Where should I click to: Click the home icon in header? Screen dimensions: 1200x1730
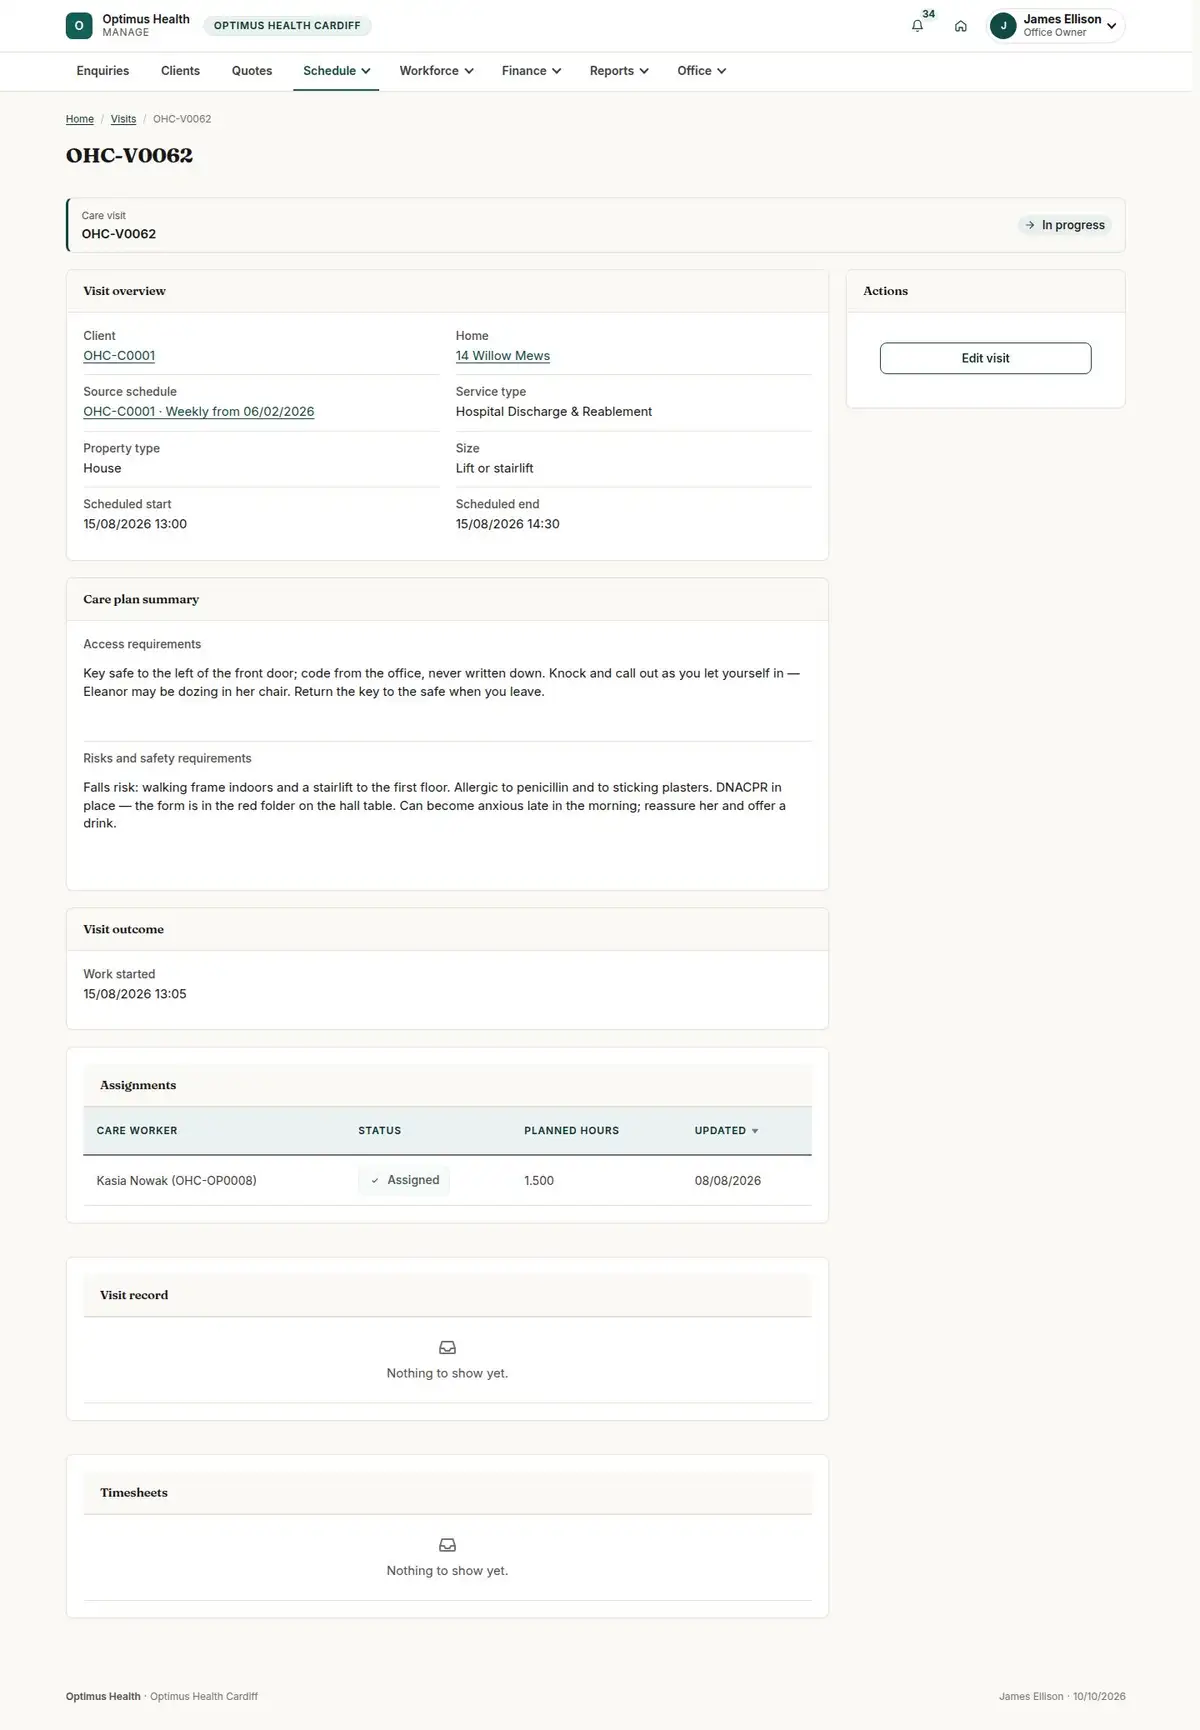pyautogui.click(x=960, y=26)
